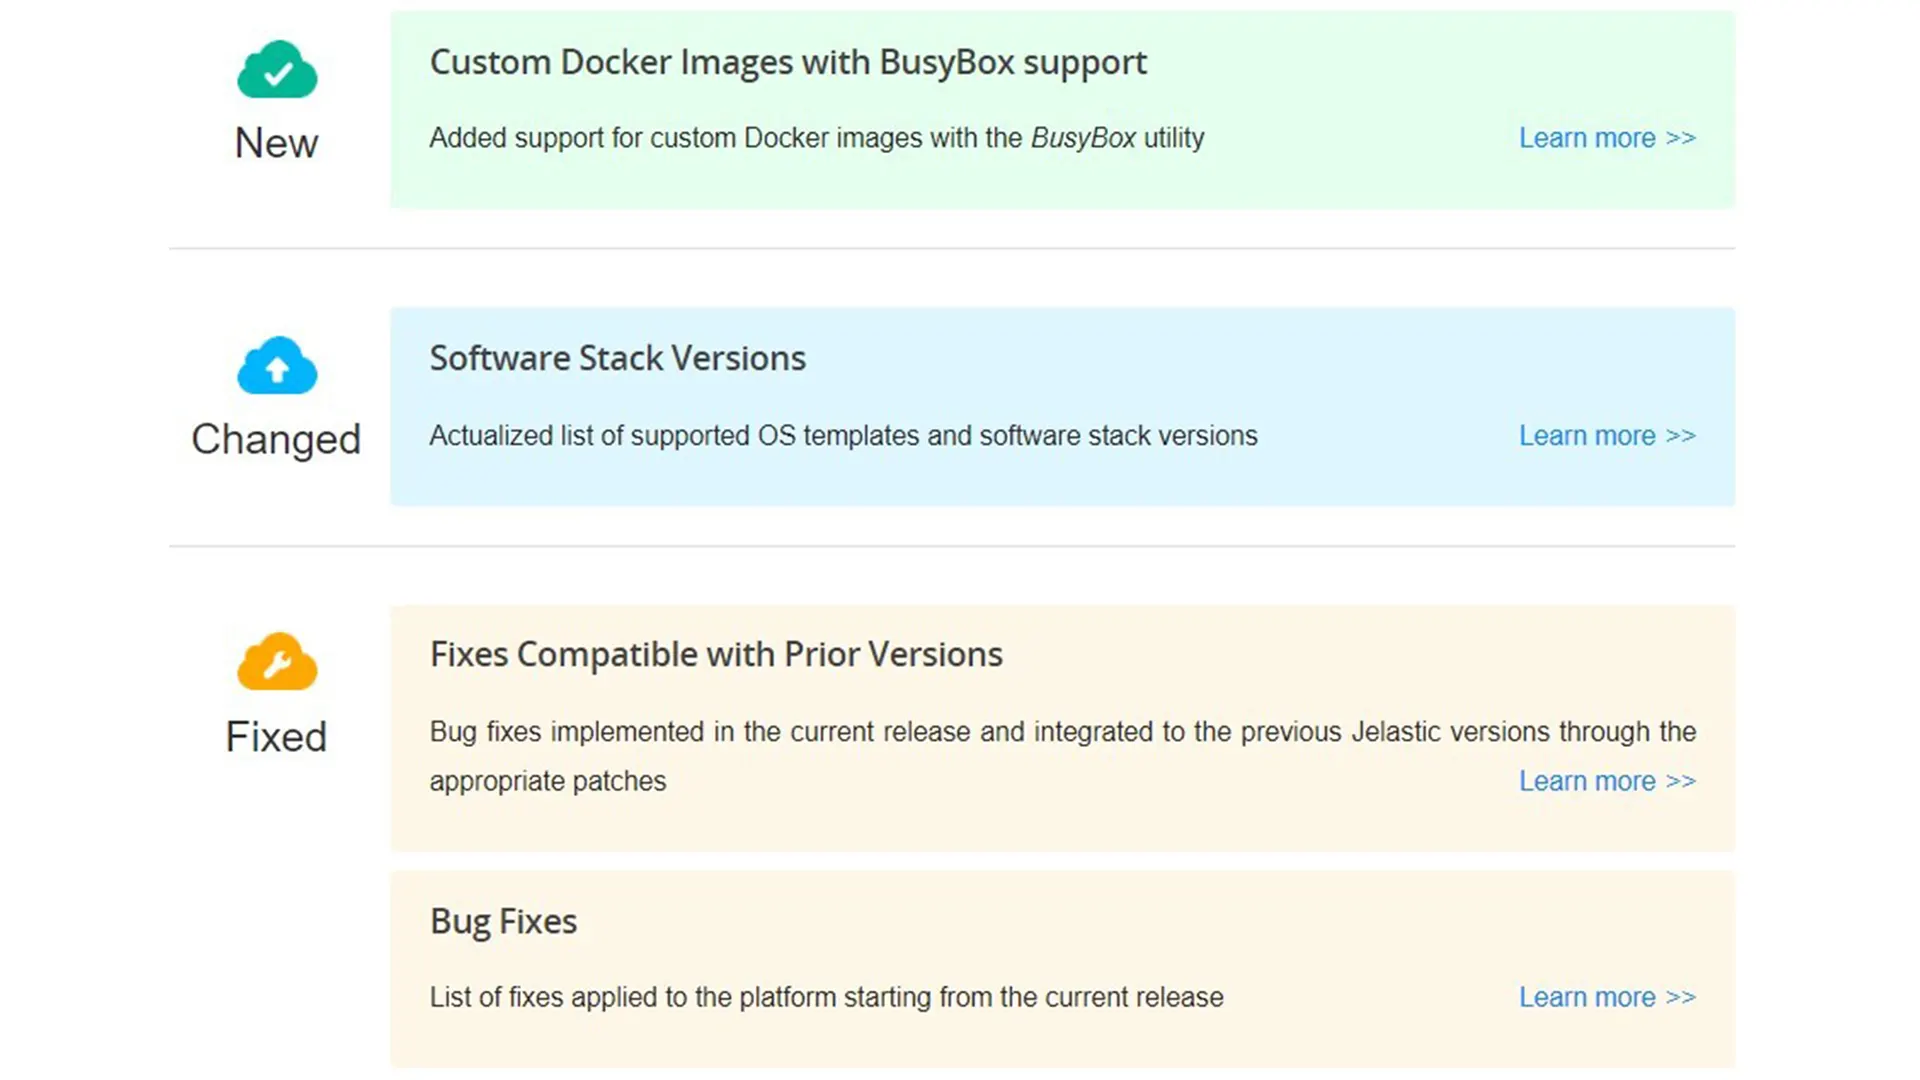Select the "New" category label
This screenshot has height=1080, width=1920.
(x=276, y=143)
